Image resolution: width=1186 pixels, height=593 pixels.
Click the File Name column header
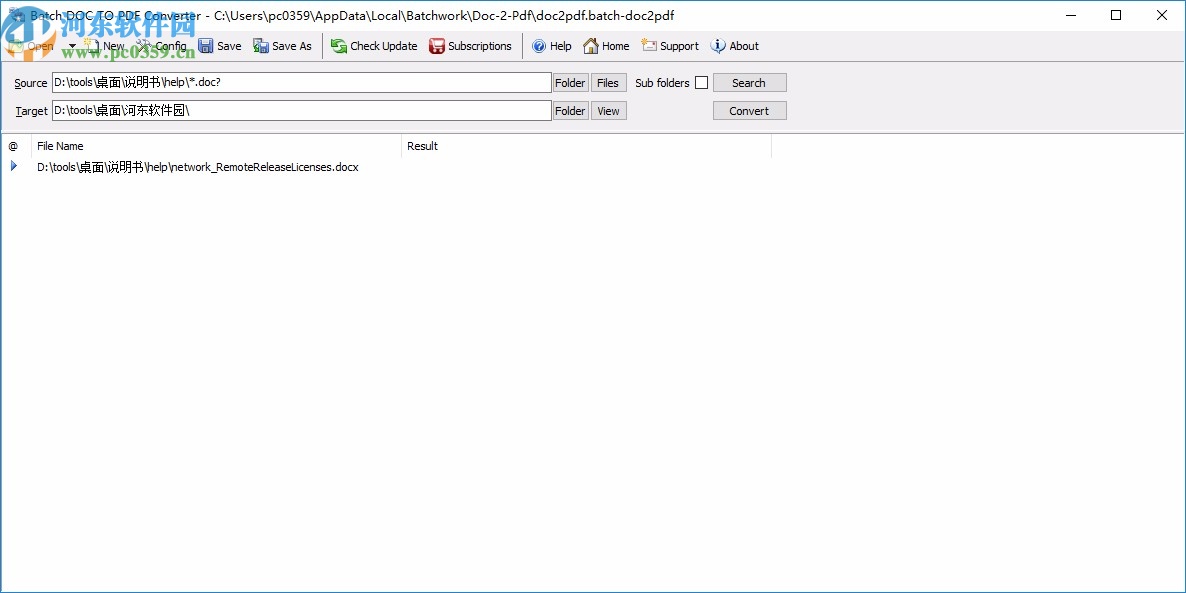(60, 146)
